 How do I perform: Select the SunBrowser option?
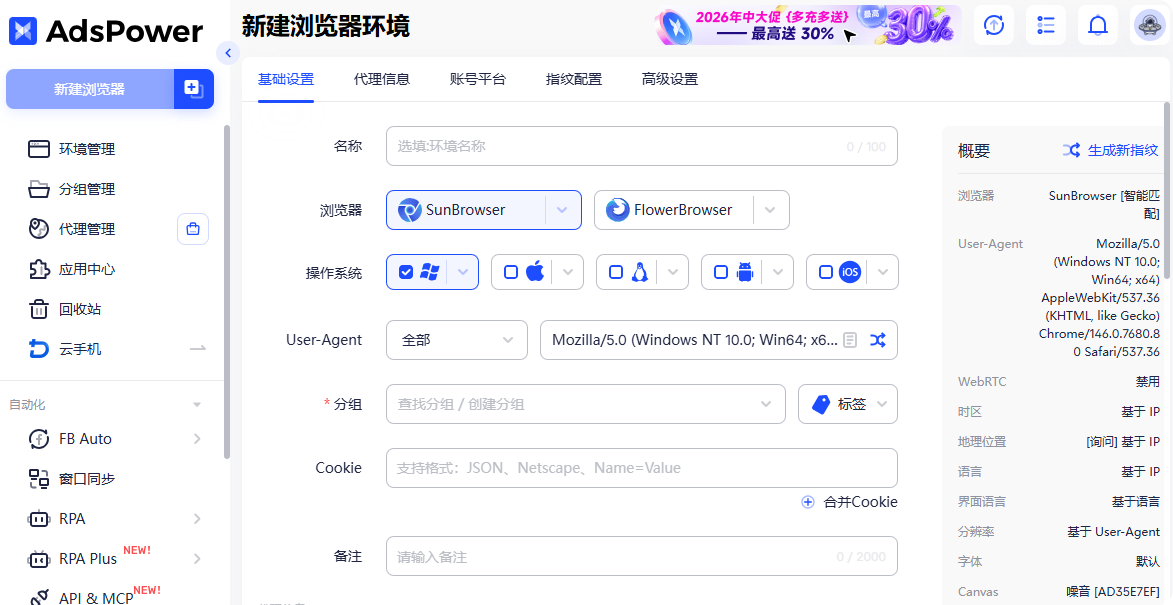click(466, 210)
